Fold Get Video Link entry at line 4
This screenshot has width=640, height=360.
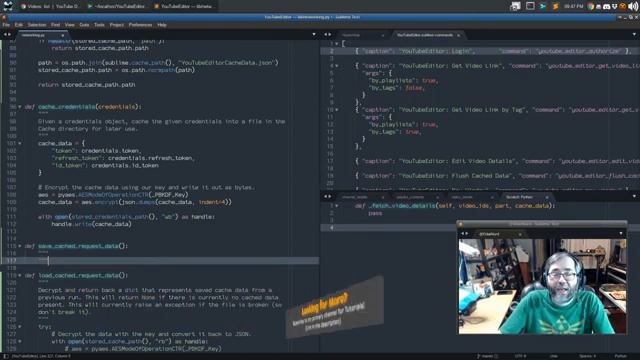(x=337, y=66)
